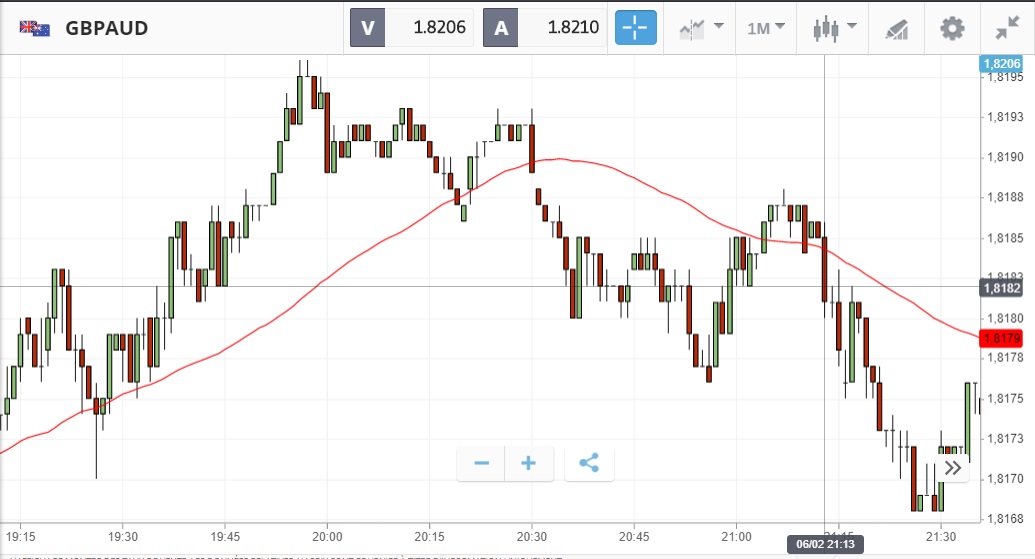Click the blue 1,8206 current price label
1035x559 pixels.
pos(1002,63)
